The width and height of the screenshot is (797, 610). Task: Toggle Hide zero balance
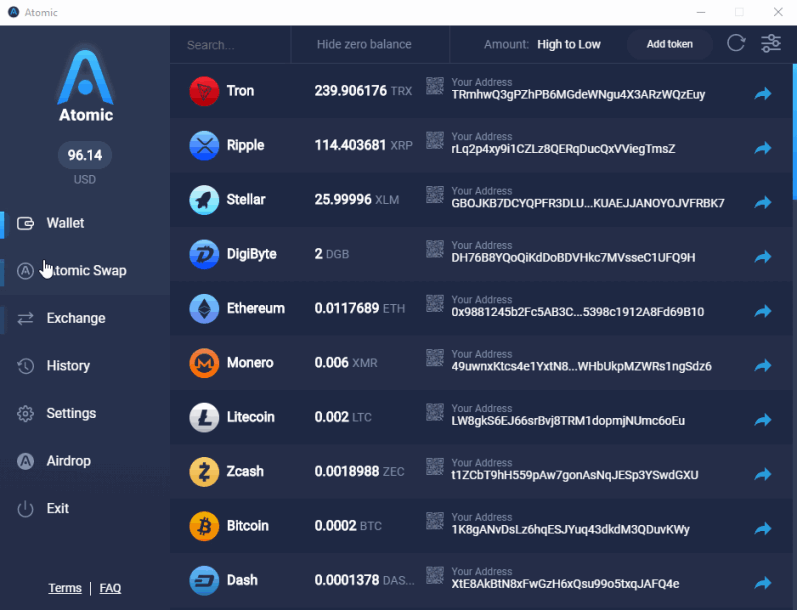click(x=364, y=44)
